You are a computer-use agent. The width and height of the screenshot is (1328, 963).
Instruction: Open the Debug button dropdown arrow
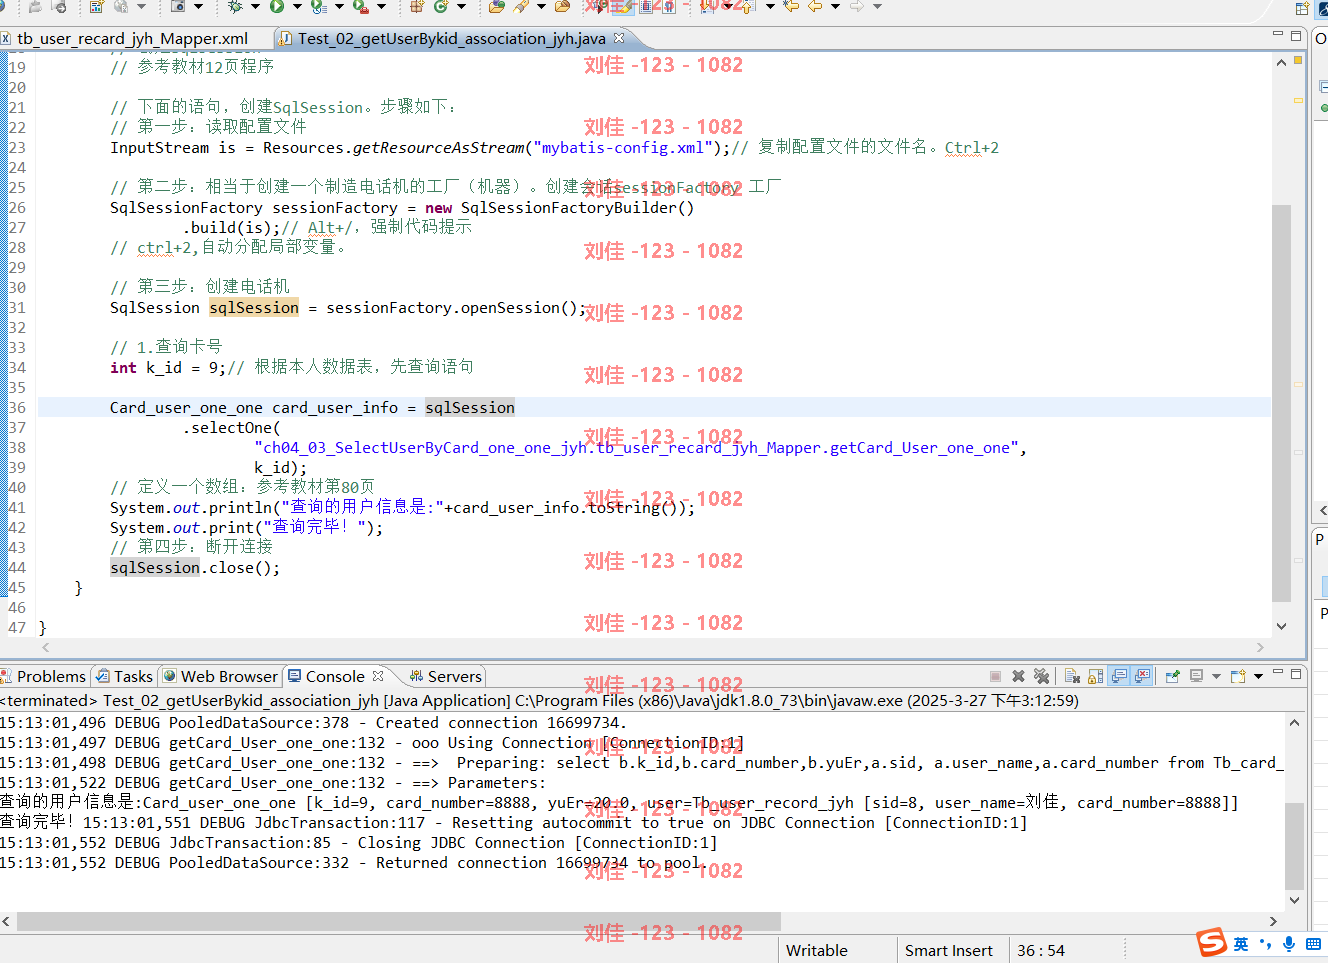255,7
